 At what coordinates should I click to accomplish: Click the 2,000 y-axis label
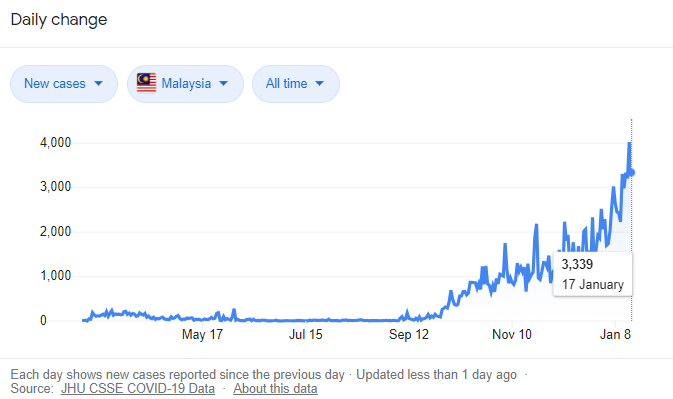coord(55,232)
